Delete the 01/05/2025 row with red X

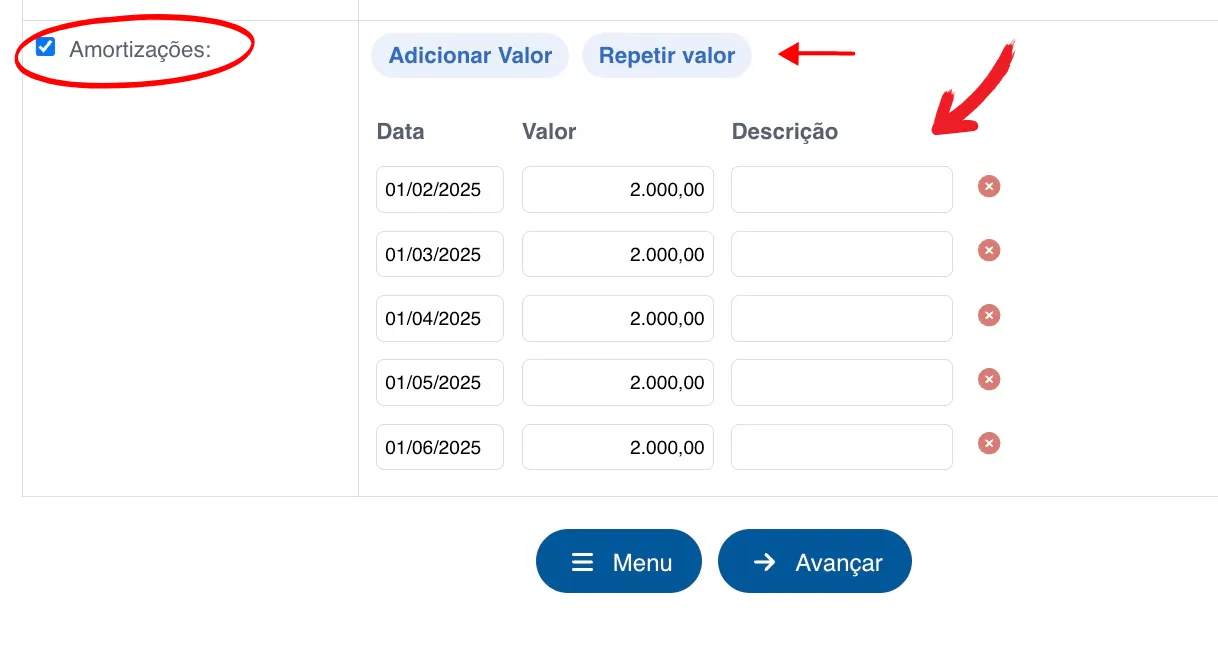(988, 380)
